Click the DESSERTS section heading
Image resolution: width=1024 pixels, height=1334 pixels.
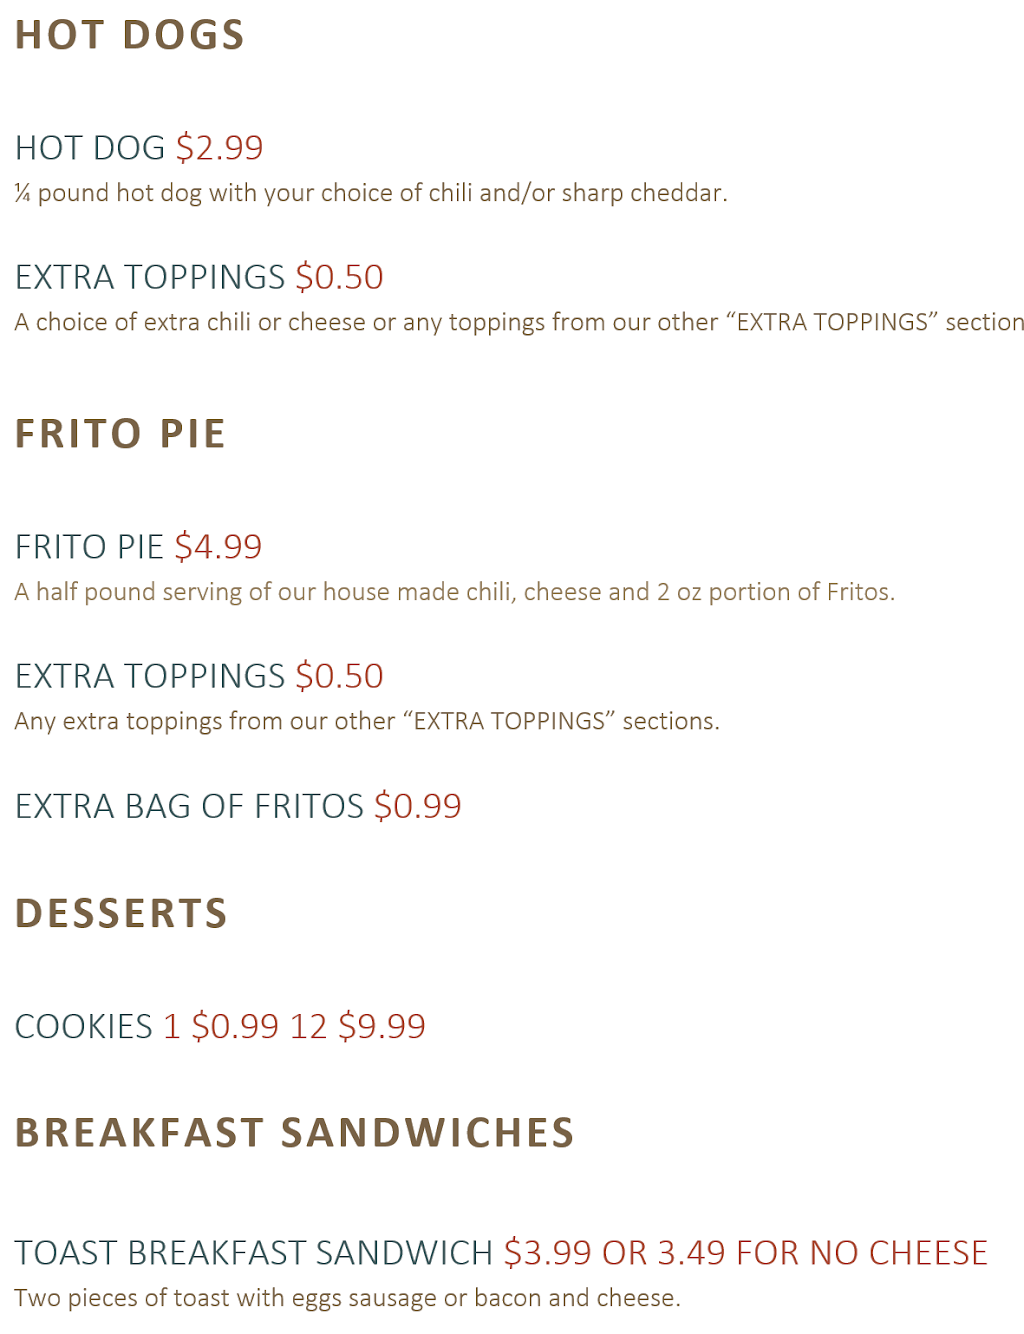pyautogui.click(x=121, y=914)
